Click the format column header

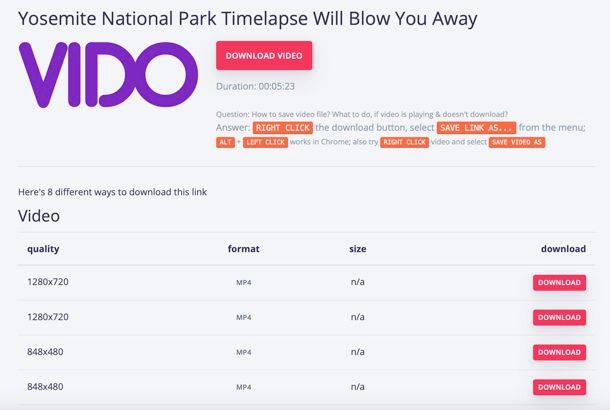244,249
